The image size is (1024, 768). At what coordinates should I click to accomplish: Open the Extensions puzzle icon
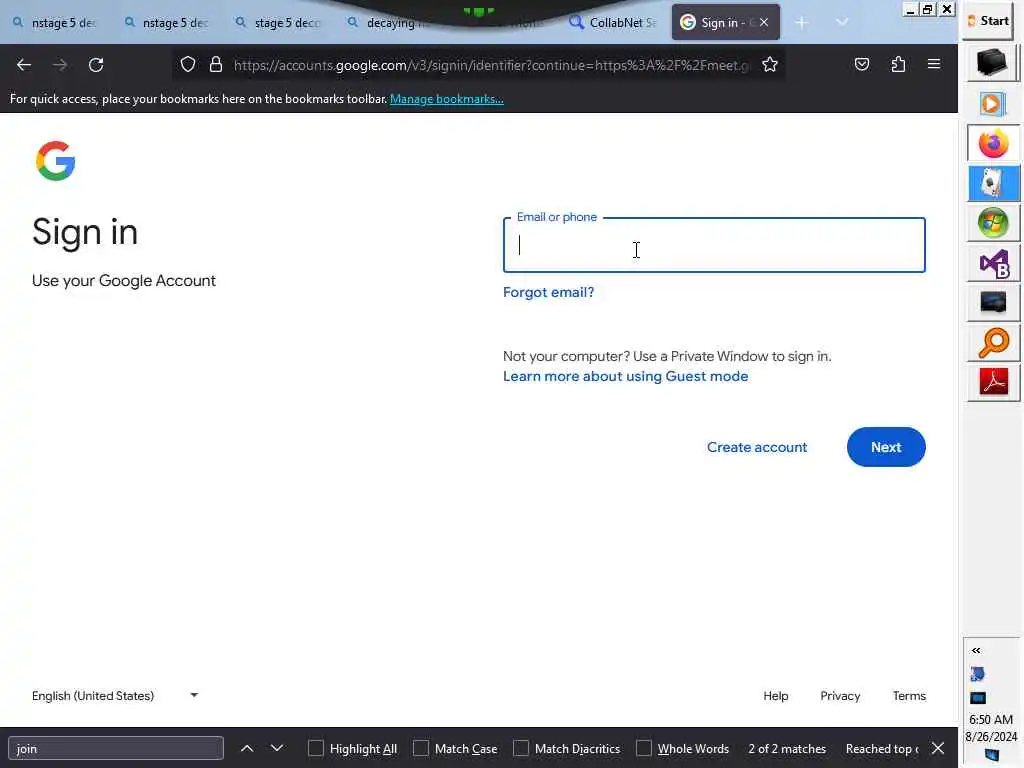[x=899, y=65]
